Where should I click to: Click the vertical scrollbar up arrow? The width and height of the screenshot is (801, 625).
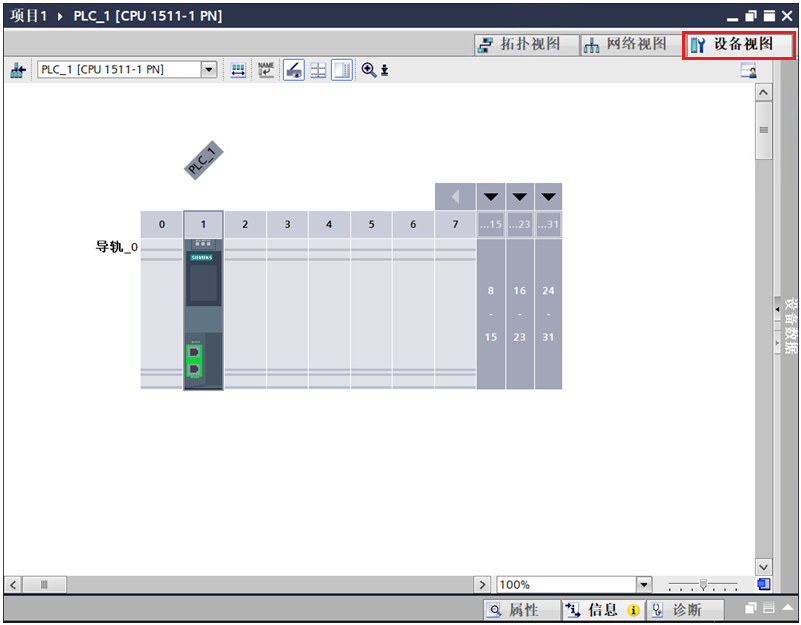point(764,92)
